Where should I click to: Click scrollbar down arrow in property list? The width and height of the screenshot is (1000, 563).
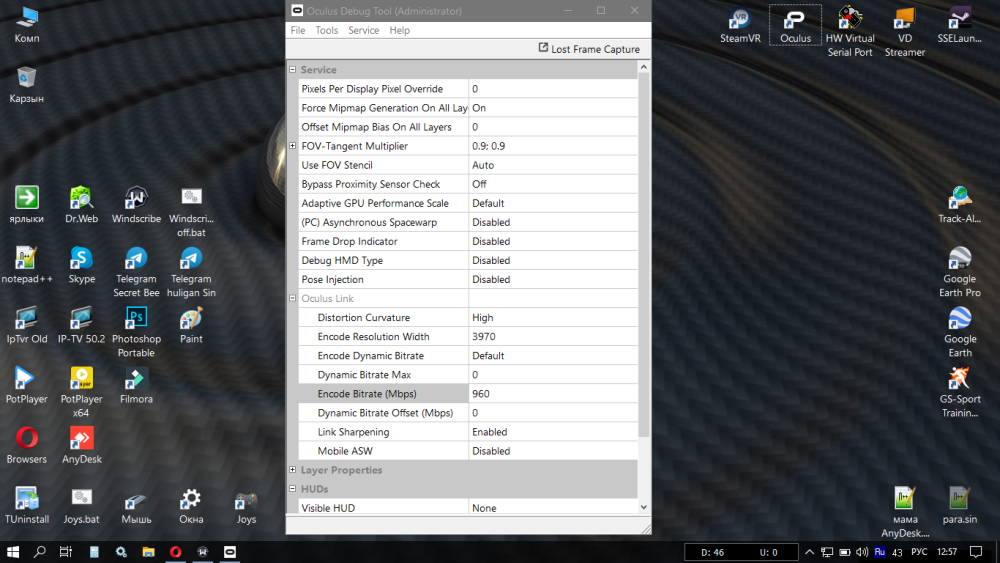point(643,507)
